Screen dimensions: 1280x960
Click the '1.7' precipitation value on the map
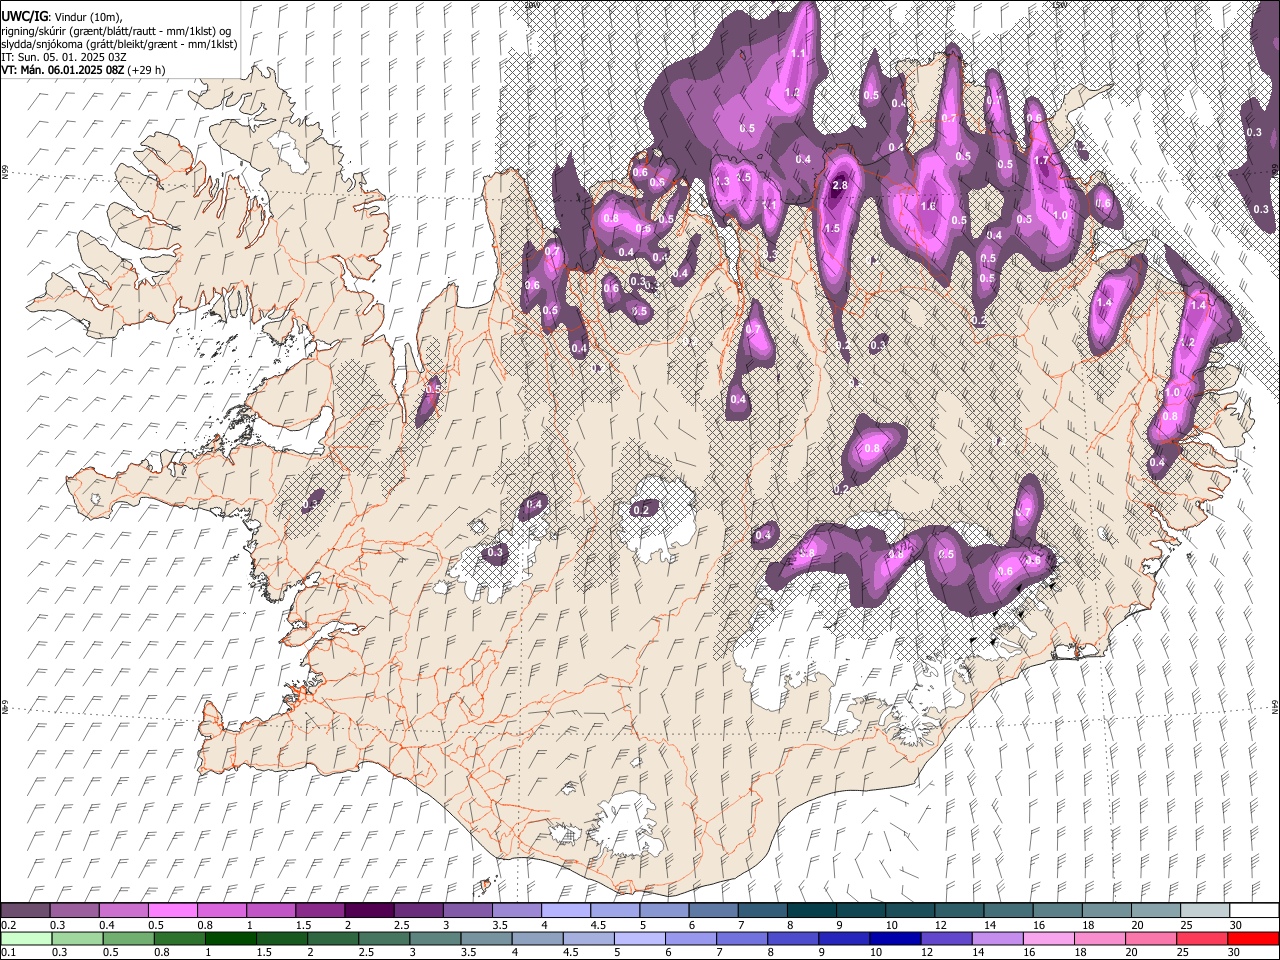coord(1040,160)
